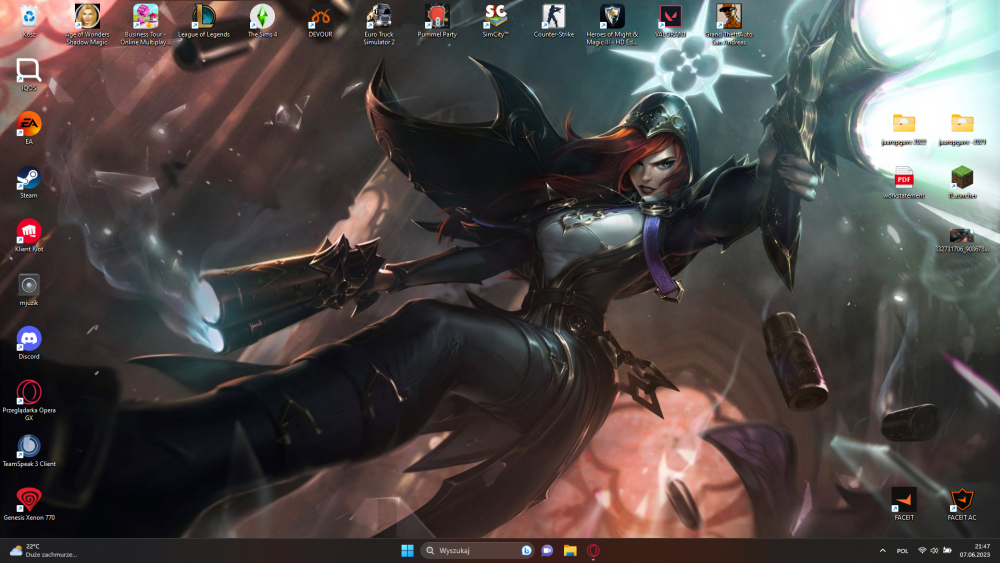
Task: Select the TLauncher Minecraft block icon
Action: [962, 182]
